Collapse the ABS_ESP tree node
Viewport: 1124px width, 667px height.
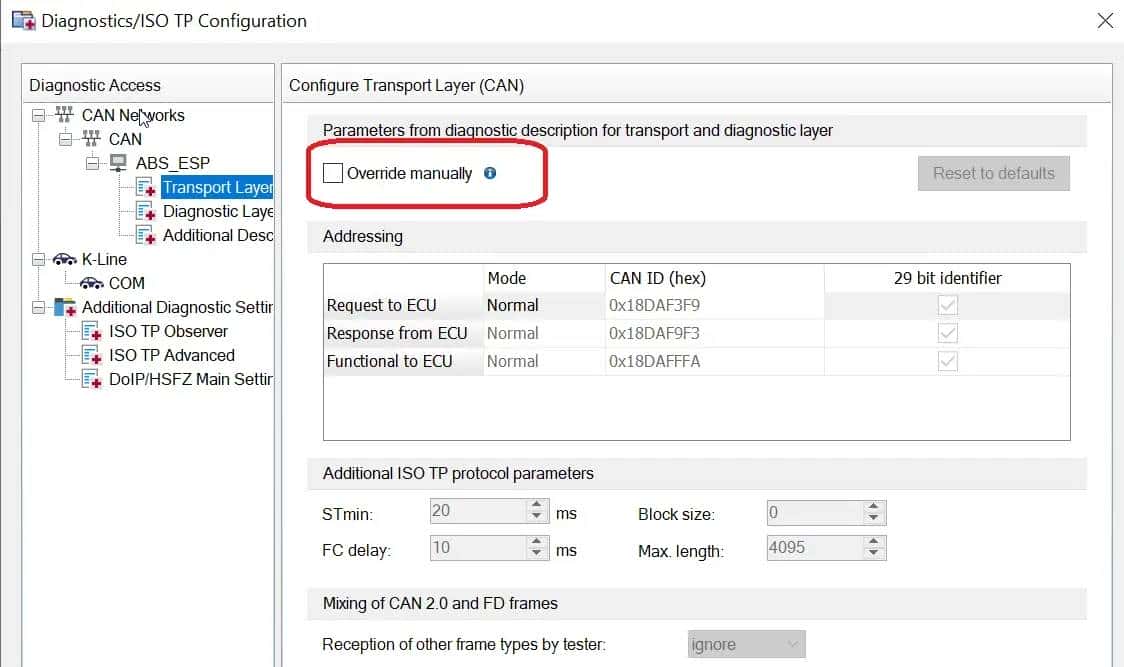93,163
